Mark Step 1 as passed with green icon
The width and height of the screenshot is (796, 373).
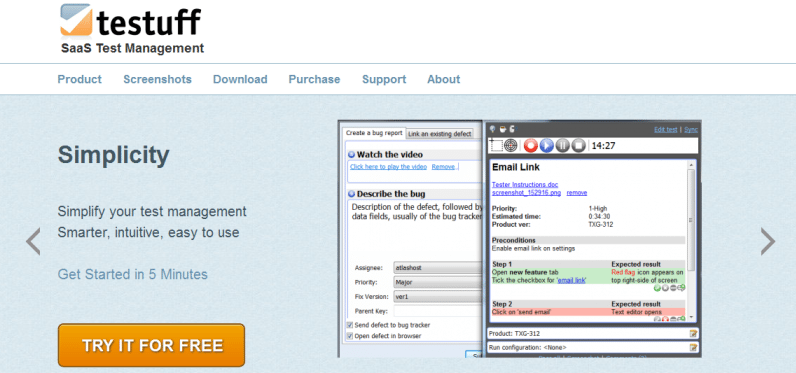pyautogui.click(x=657, y=288)
